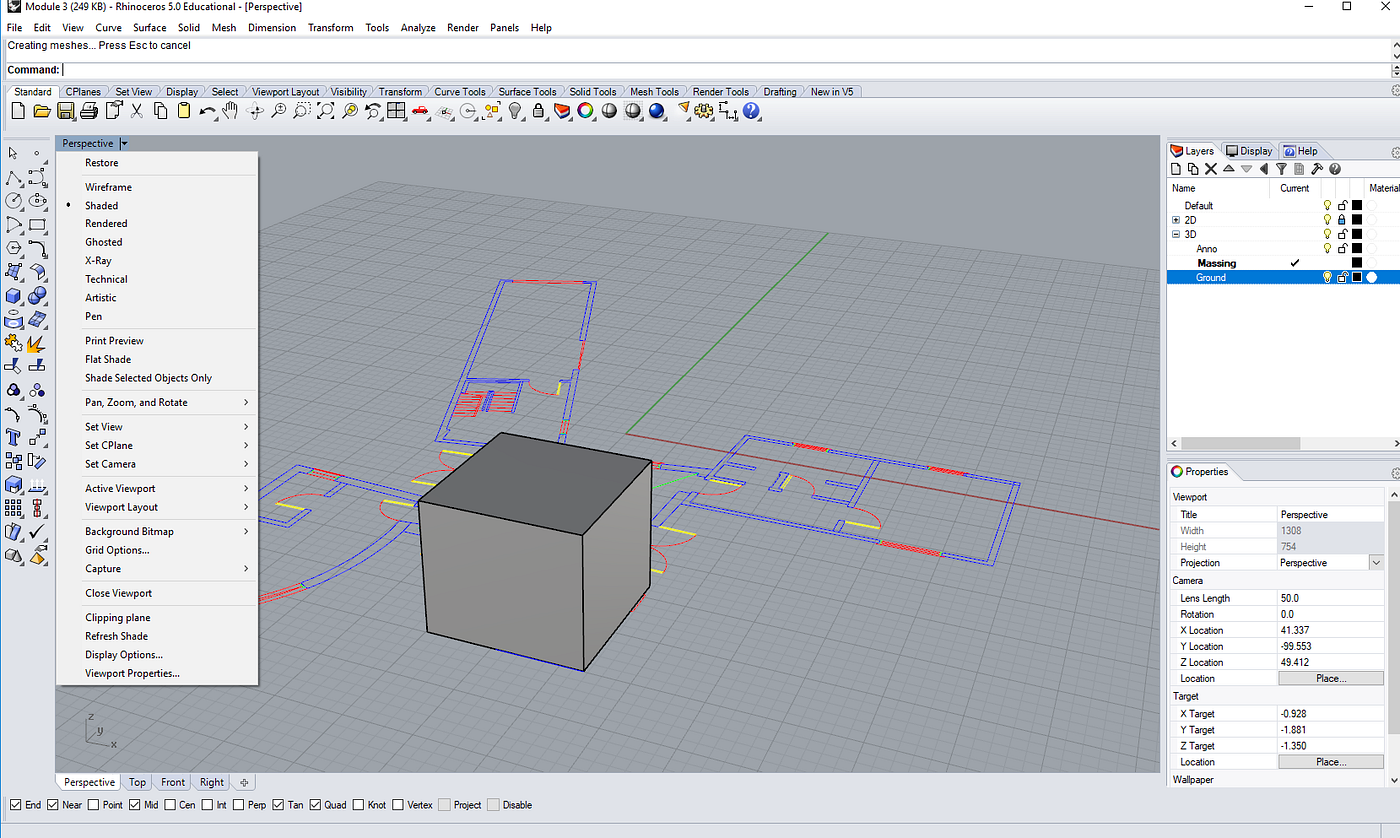
Task: Enable the Point osnap checkbox
Action: (94, 805)
